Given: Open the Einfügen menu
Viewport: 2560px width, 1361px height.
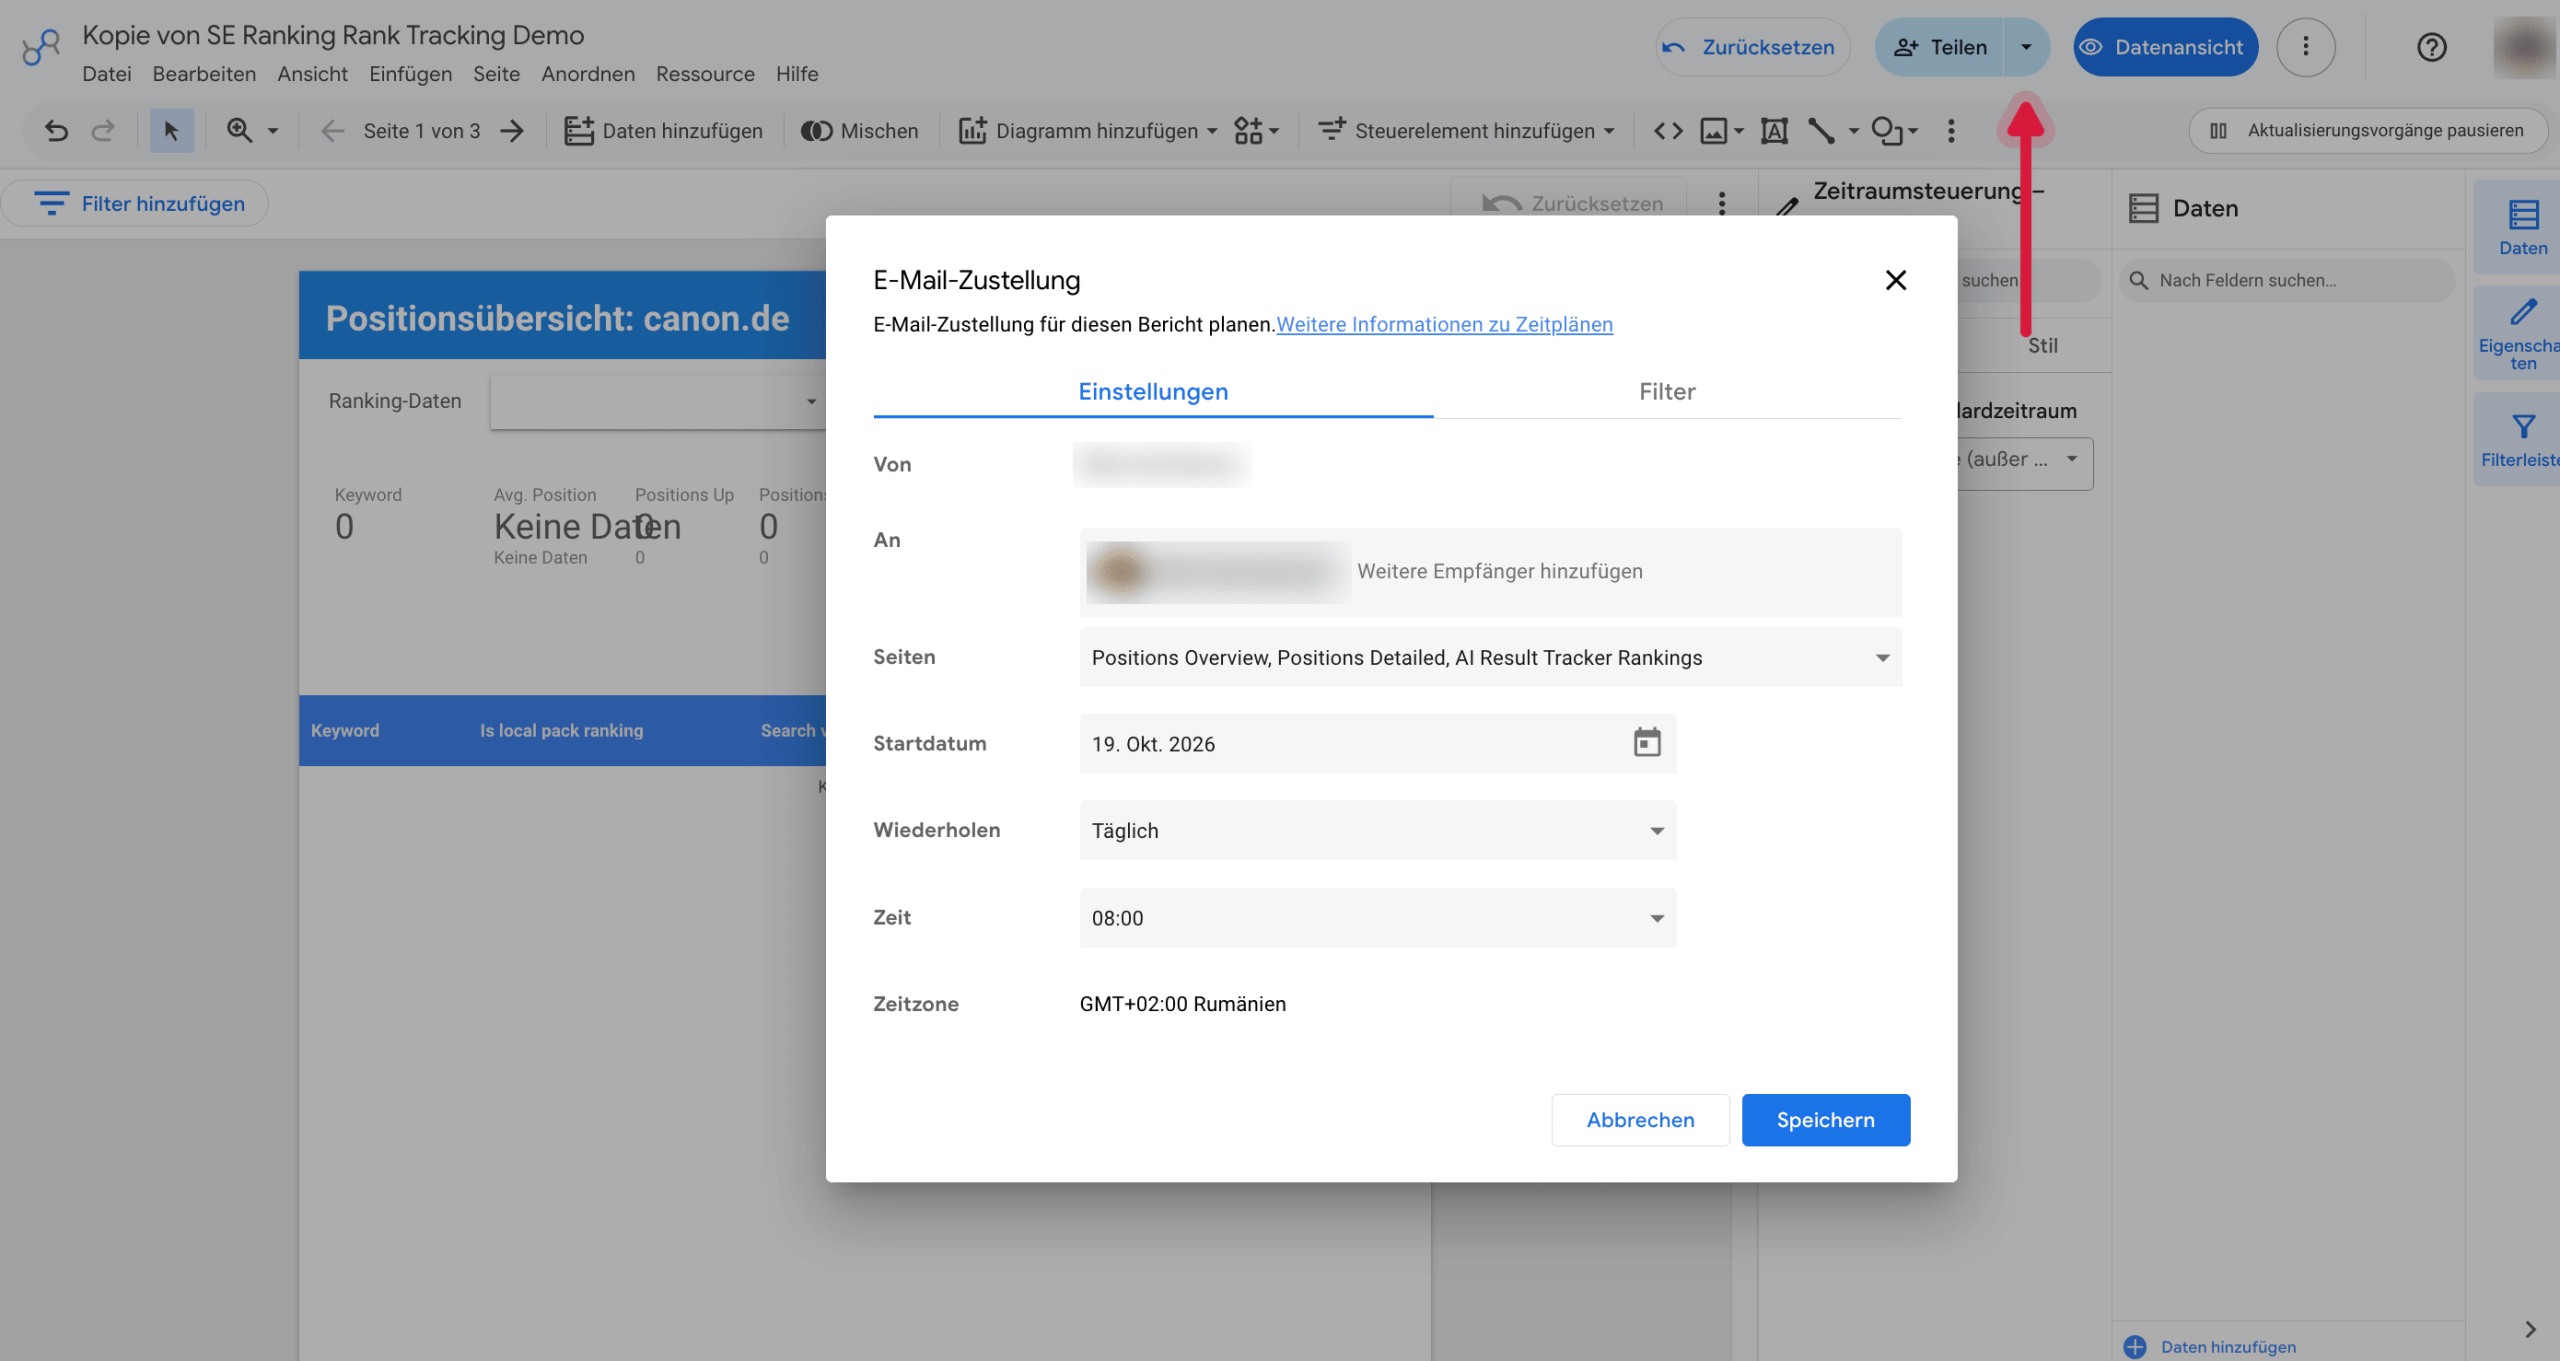Looking at the screenshot, I should click(410, 74).
